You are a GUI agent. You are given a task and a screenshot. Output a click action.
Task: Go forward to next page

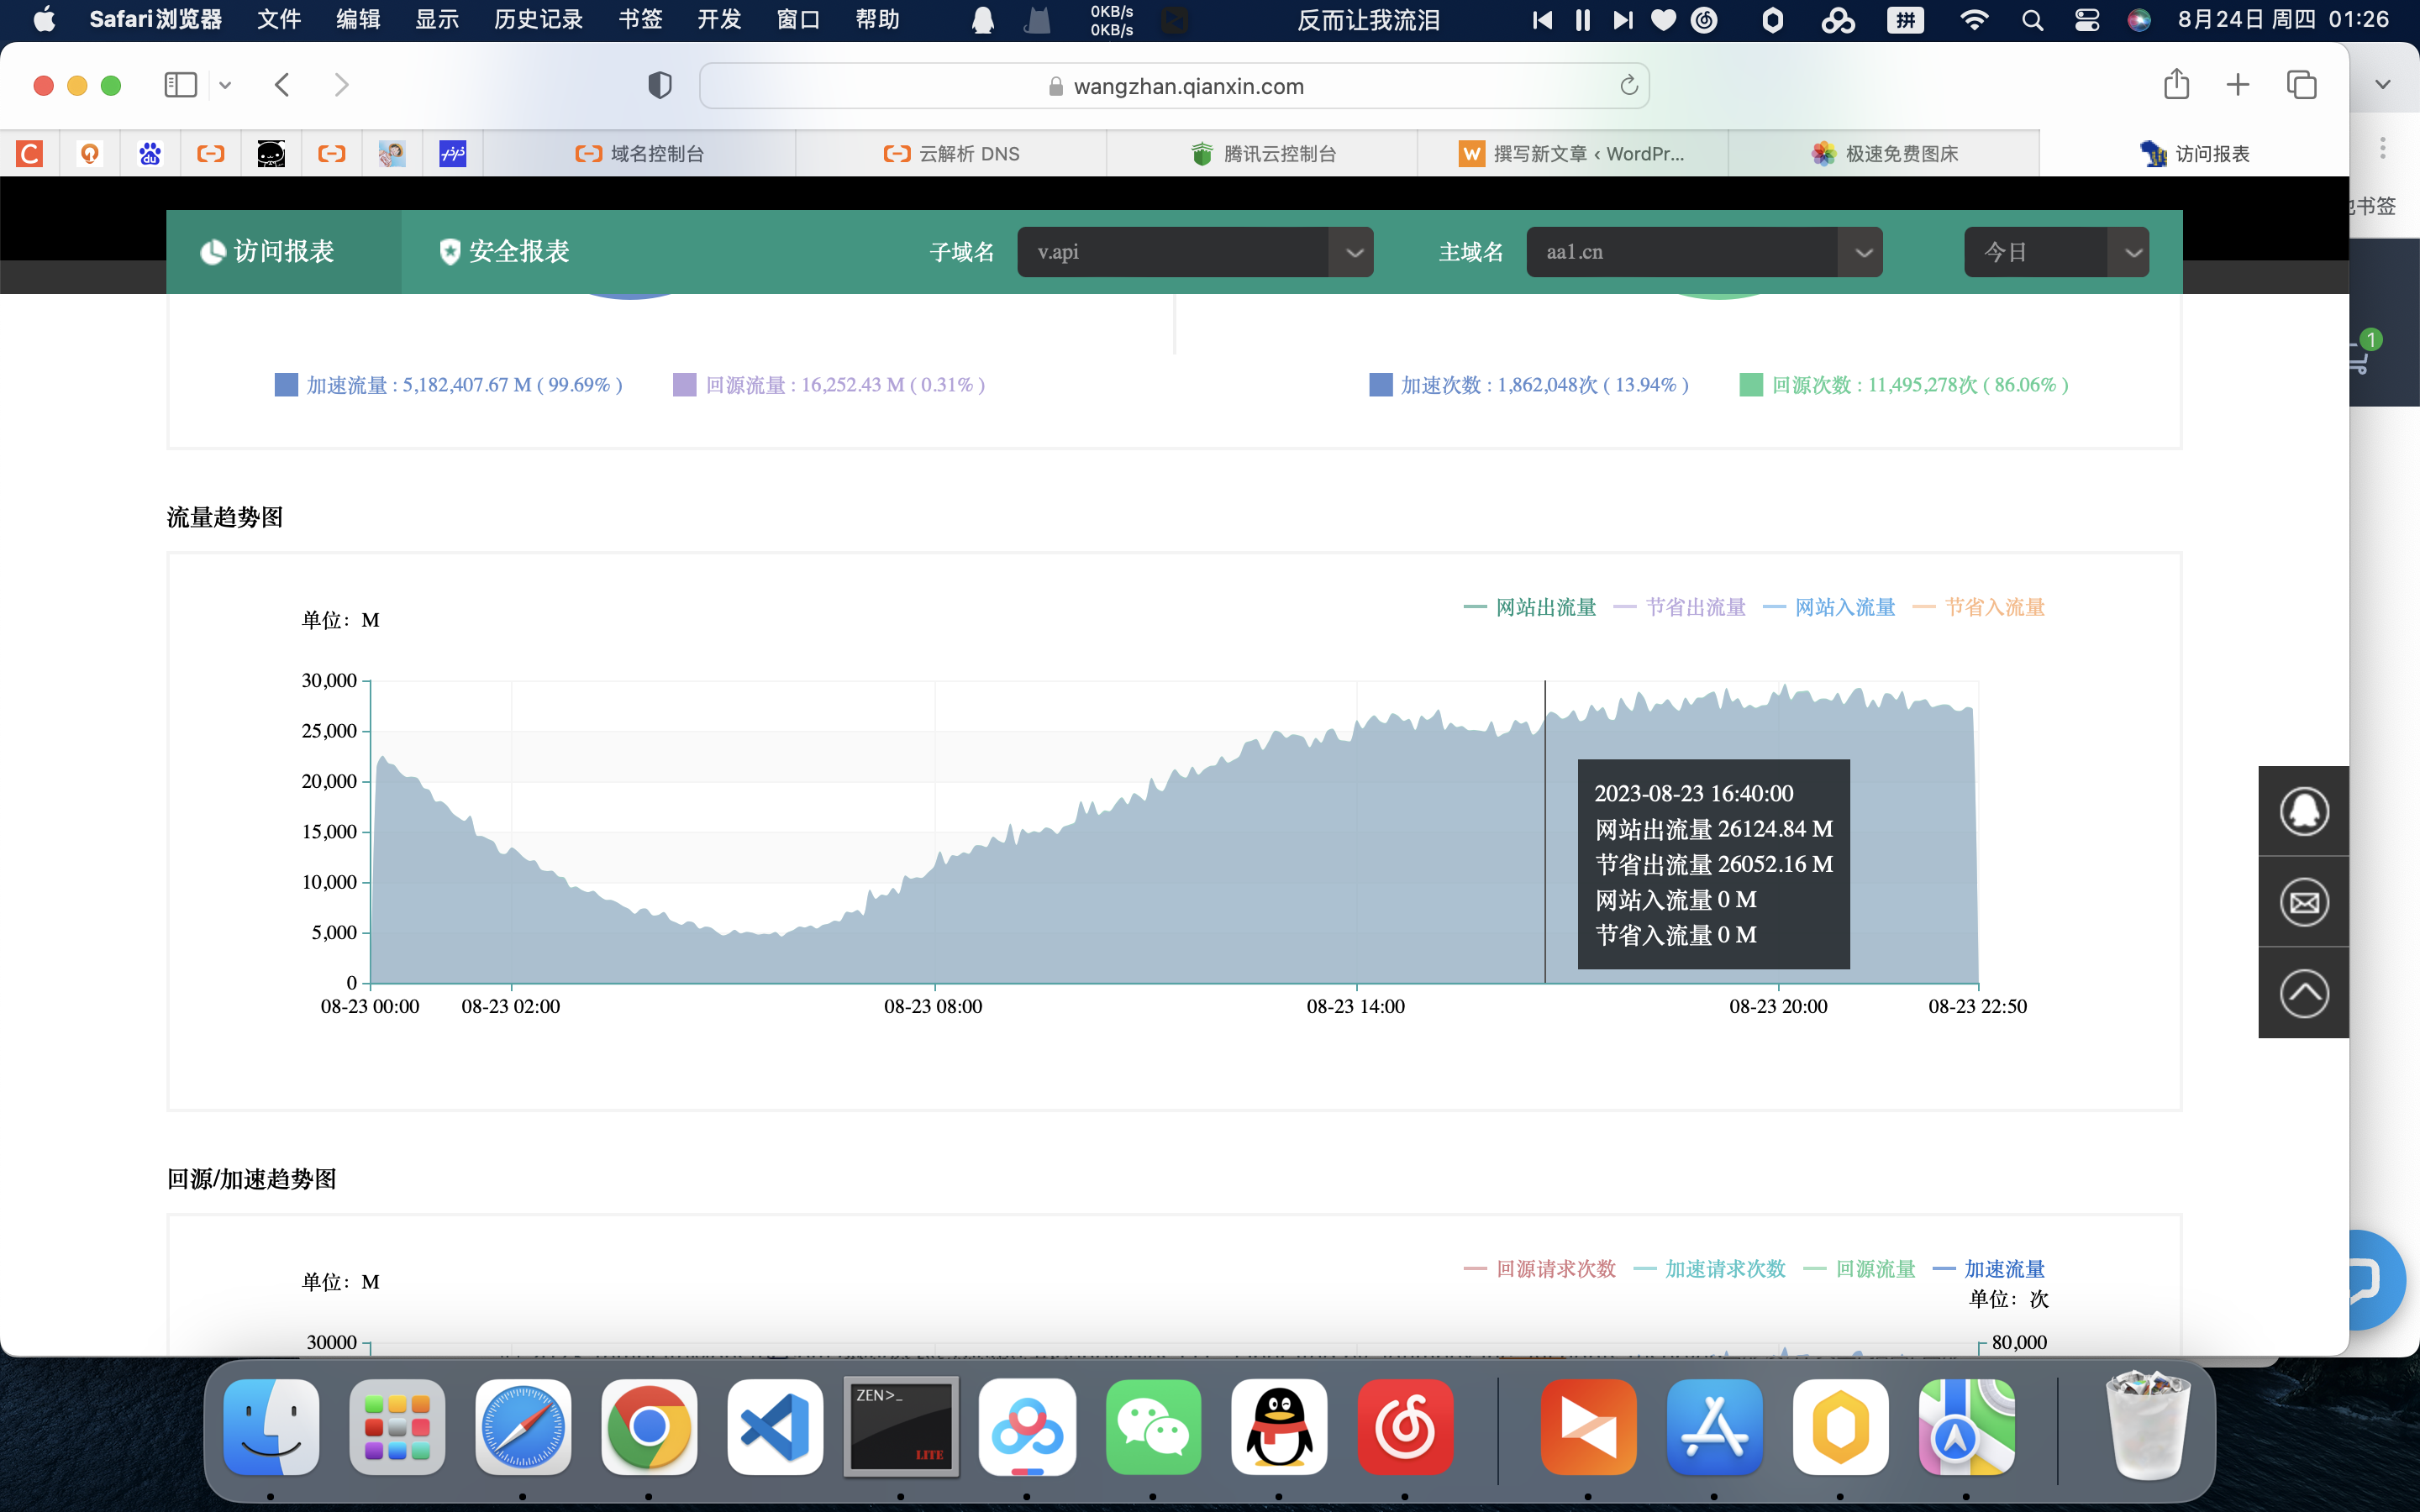[341, 85]
